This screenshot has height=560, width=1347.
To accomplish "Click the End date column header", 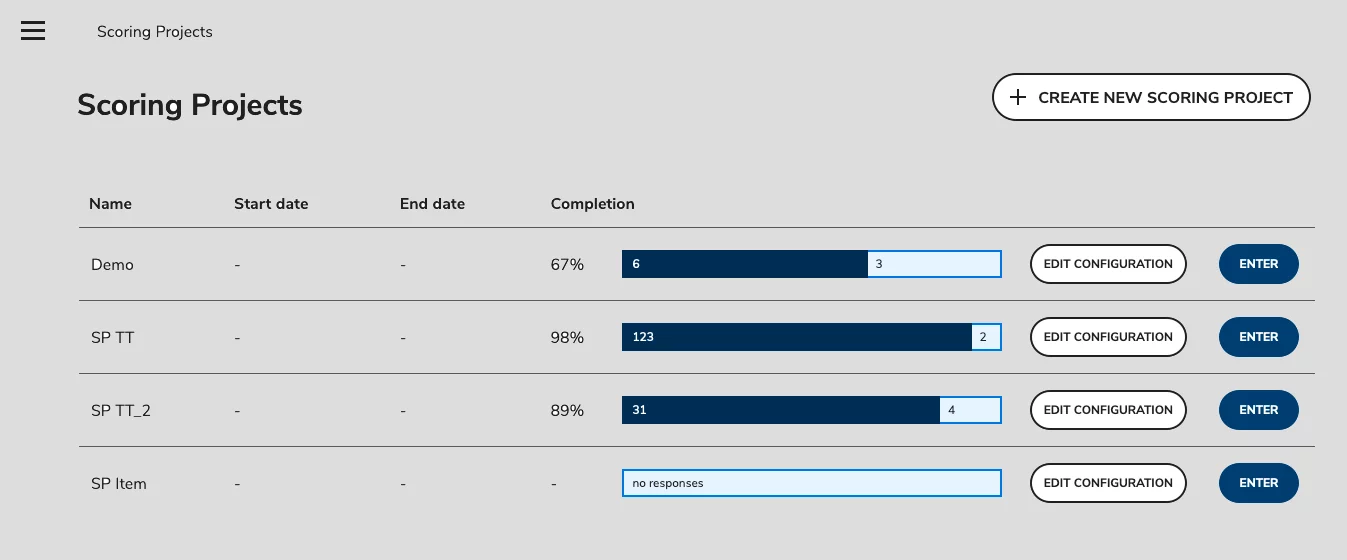I will [432, 204].
